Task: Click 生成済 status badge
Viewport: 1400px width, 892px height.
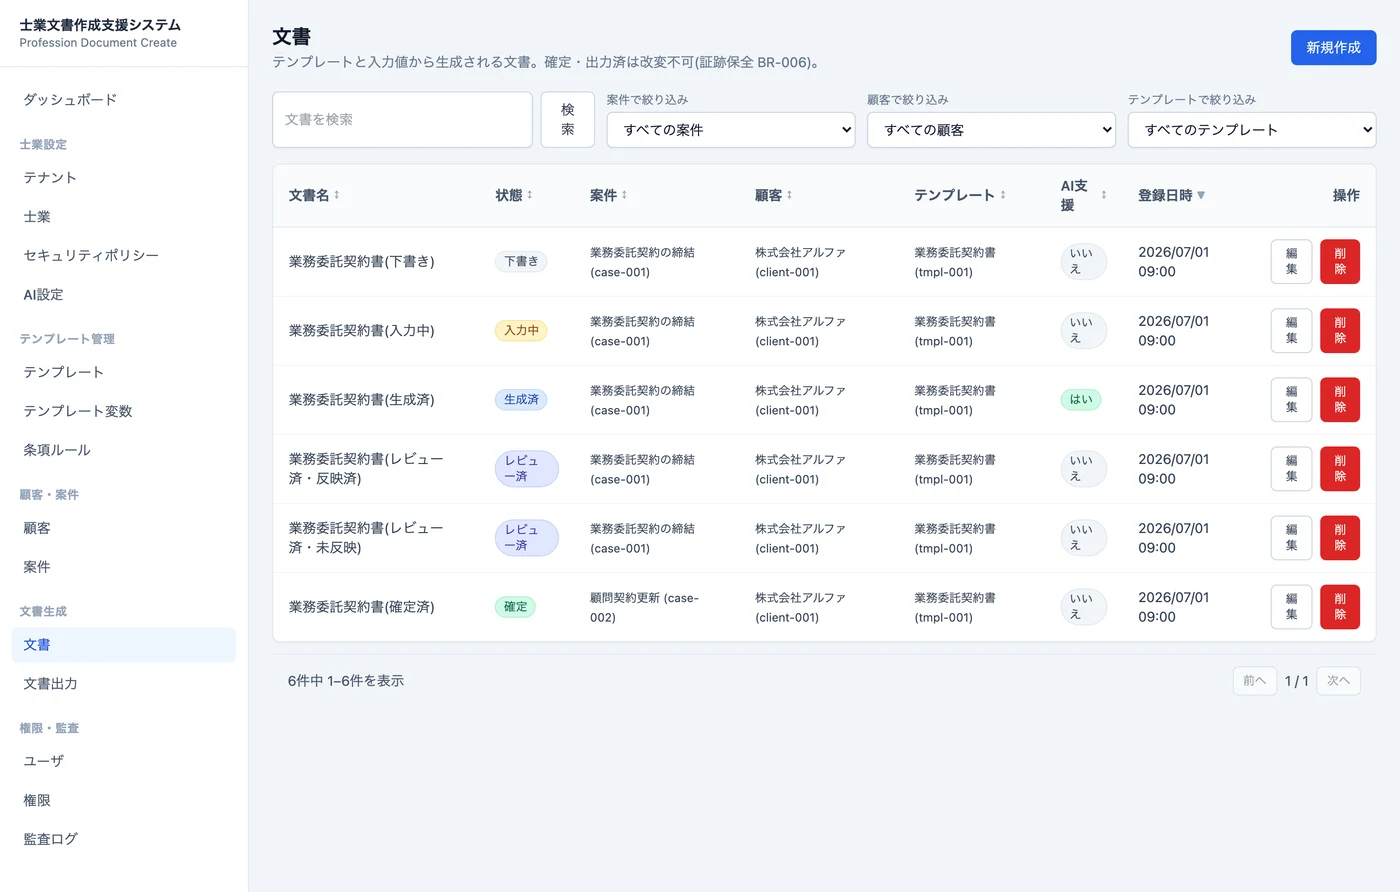Action: [521, 400]
